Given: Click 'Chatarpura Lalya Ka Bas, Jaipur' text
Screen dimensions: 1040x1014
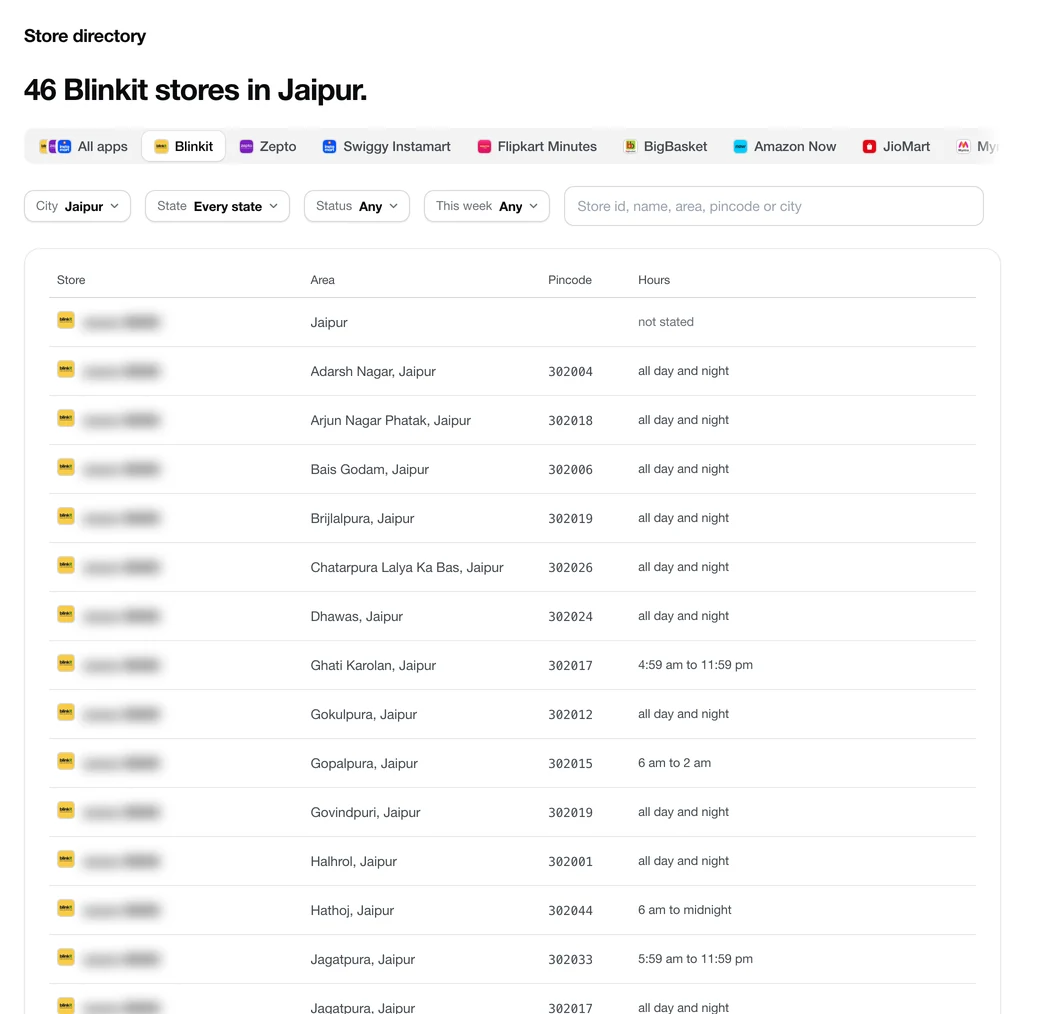Looking at the screenshot, I should click(407, 568).
